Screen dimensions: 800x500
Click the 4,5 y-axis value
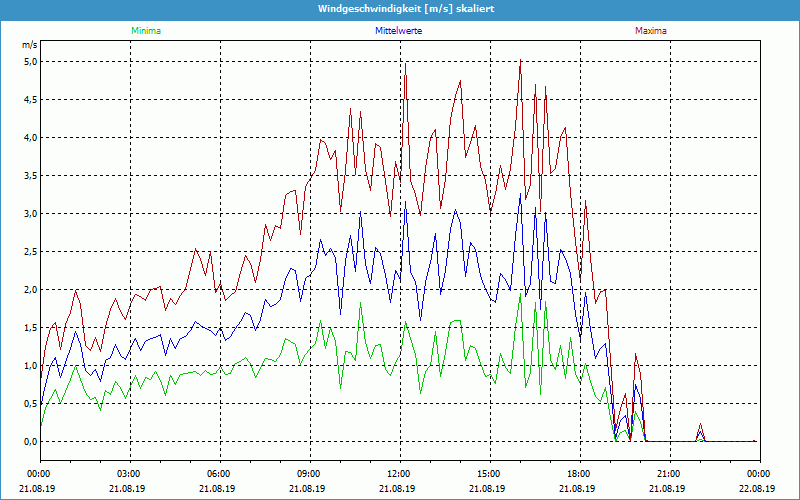coord(31,99)
